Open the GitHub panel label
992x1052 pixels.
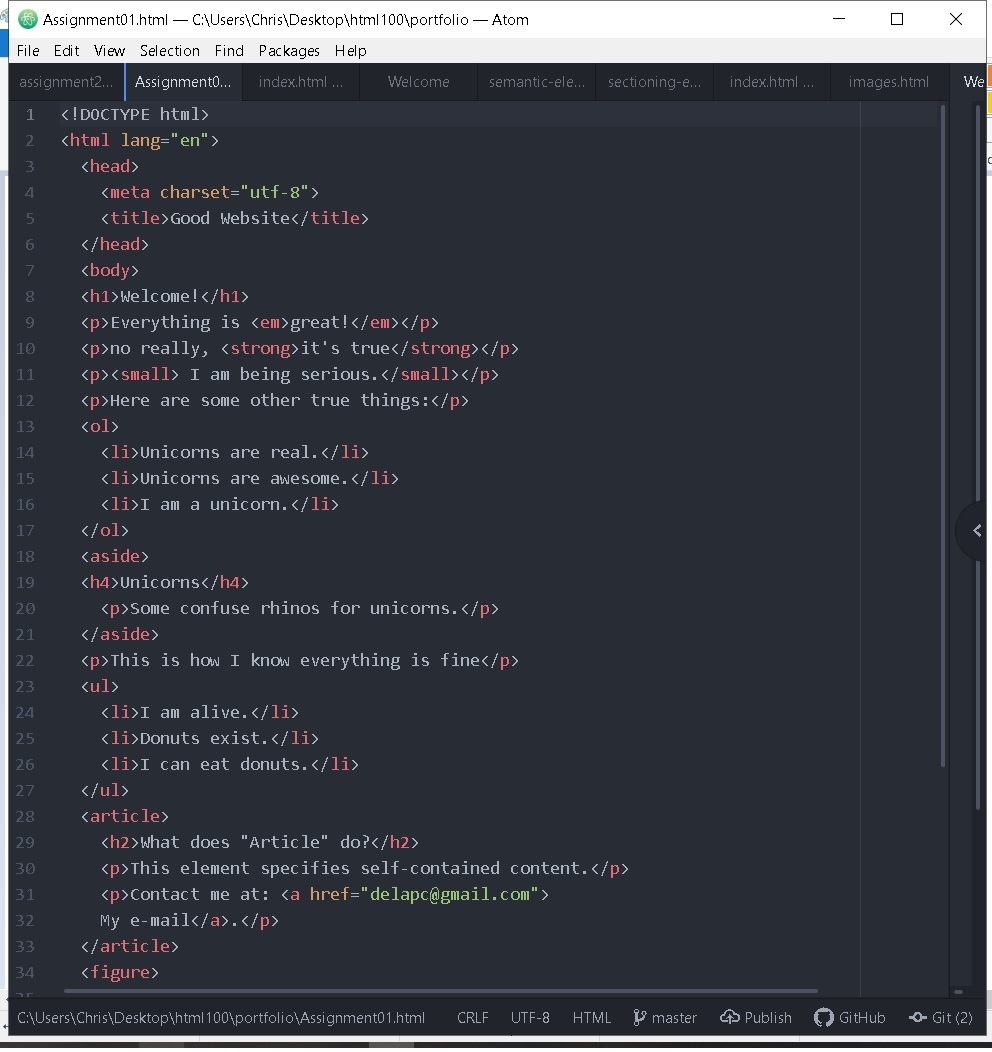coord(862,1018)
